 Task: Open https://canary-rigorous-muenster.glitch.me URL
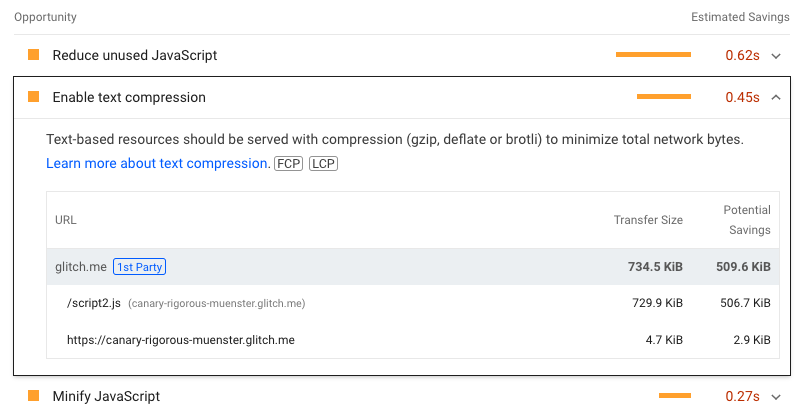pyautogui.click(x=180, y=339)
